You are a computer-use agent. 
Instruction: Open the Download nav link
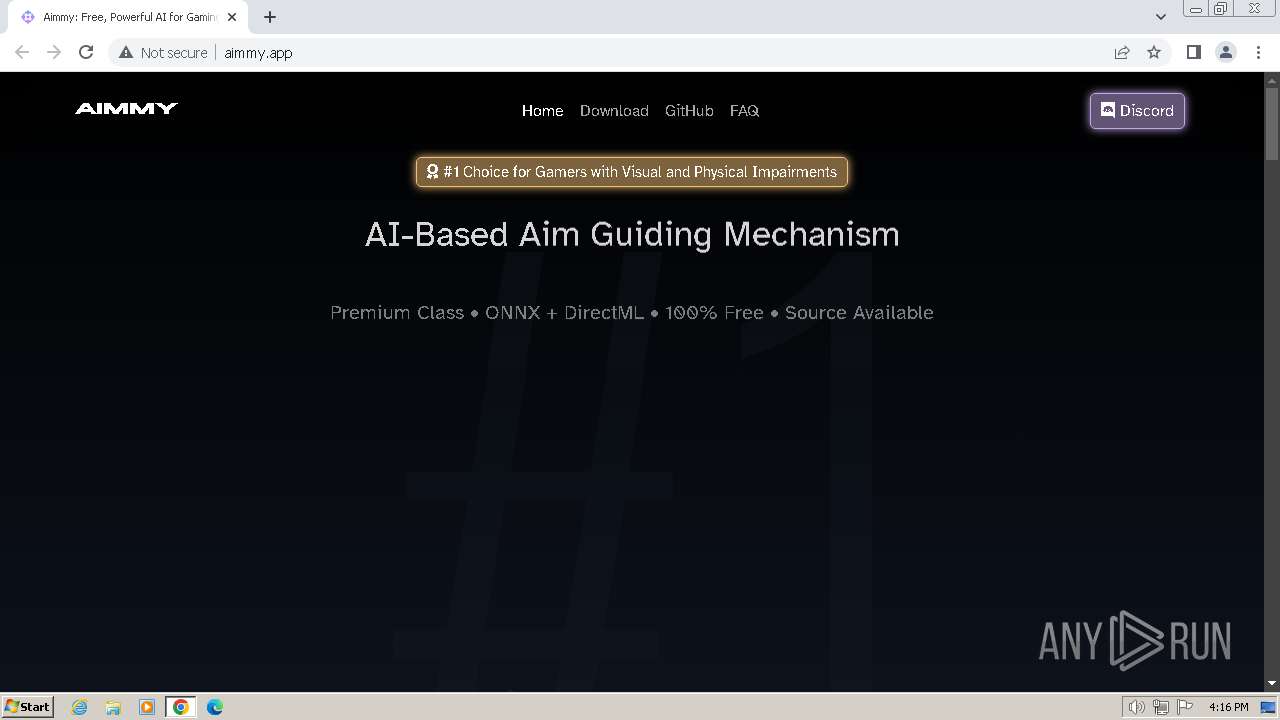pyautogui.click(x=614, y=111)
